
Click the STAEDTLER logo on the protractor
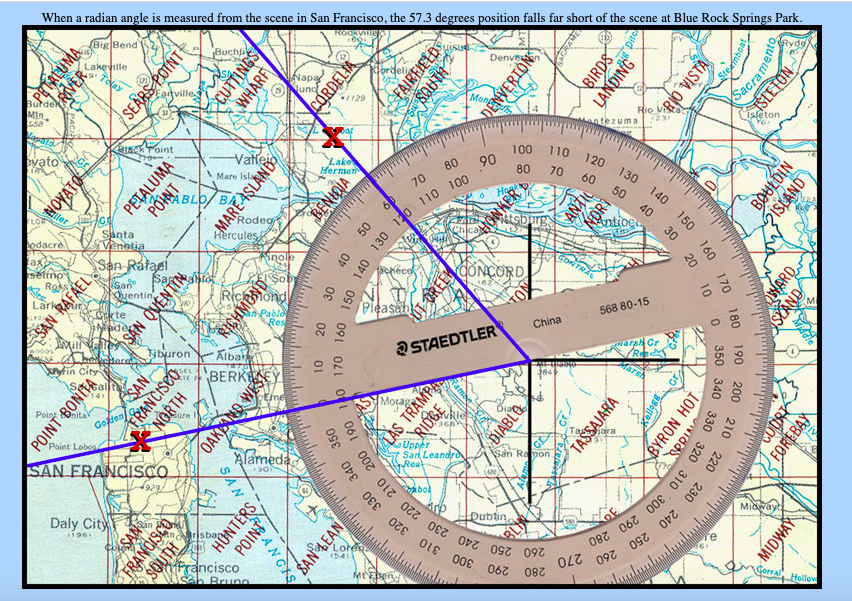pos(446,340)
